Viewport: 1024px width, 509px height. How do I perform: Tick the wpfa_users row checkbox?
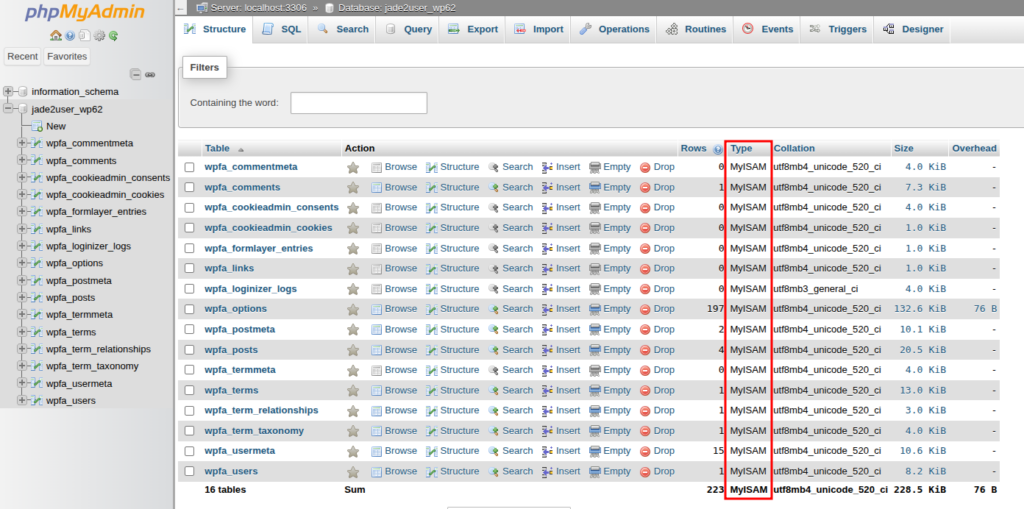[x=189, y=472]
